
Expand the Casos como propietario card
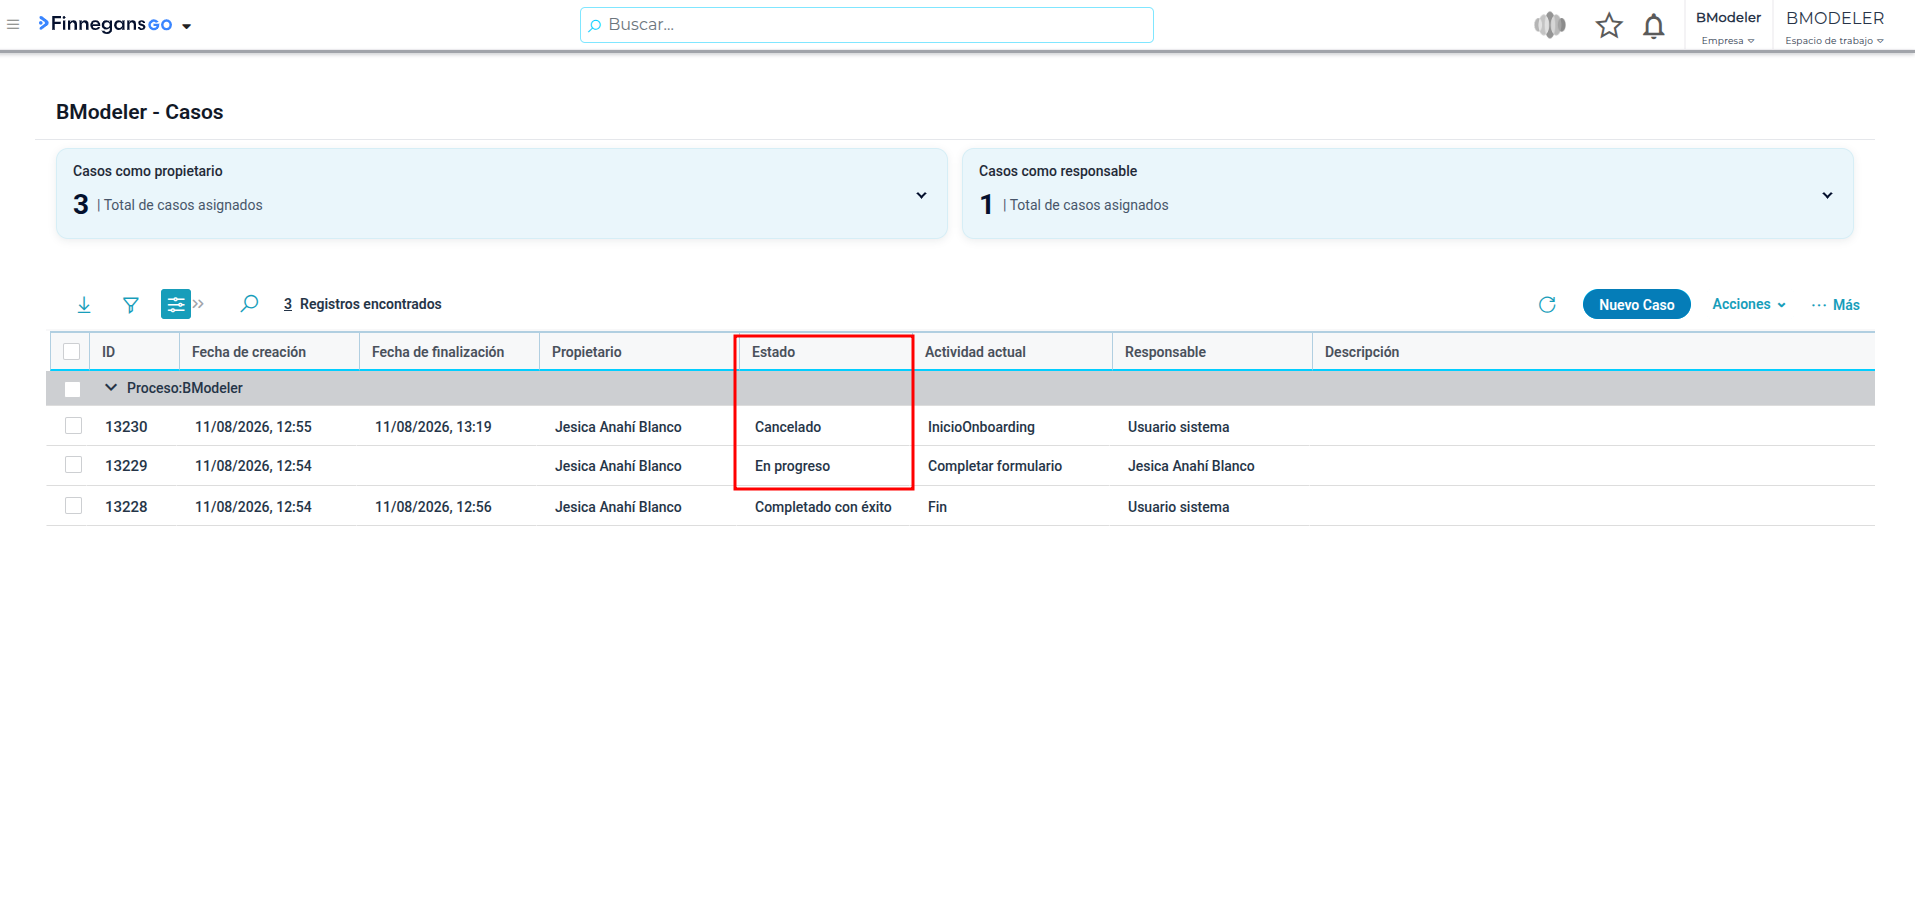921,195
